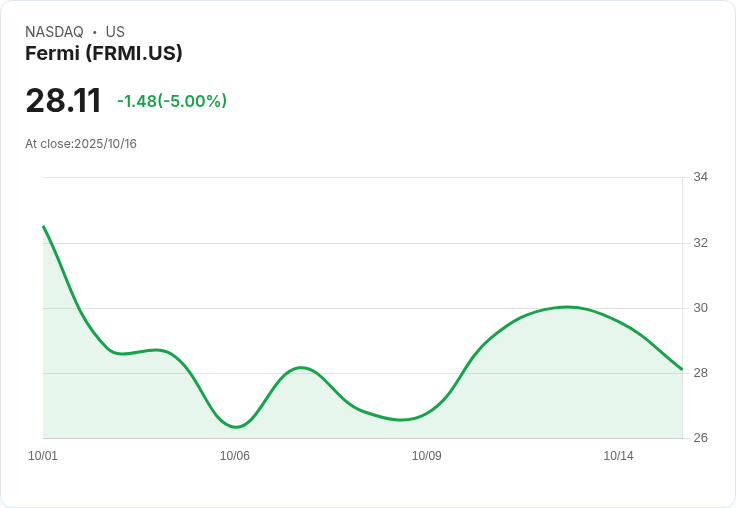Click the US market label

click(x=115, y=32)
